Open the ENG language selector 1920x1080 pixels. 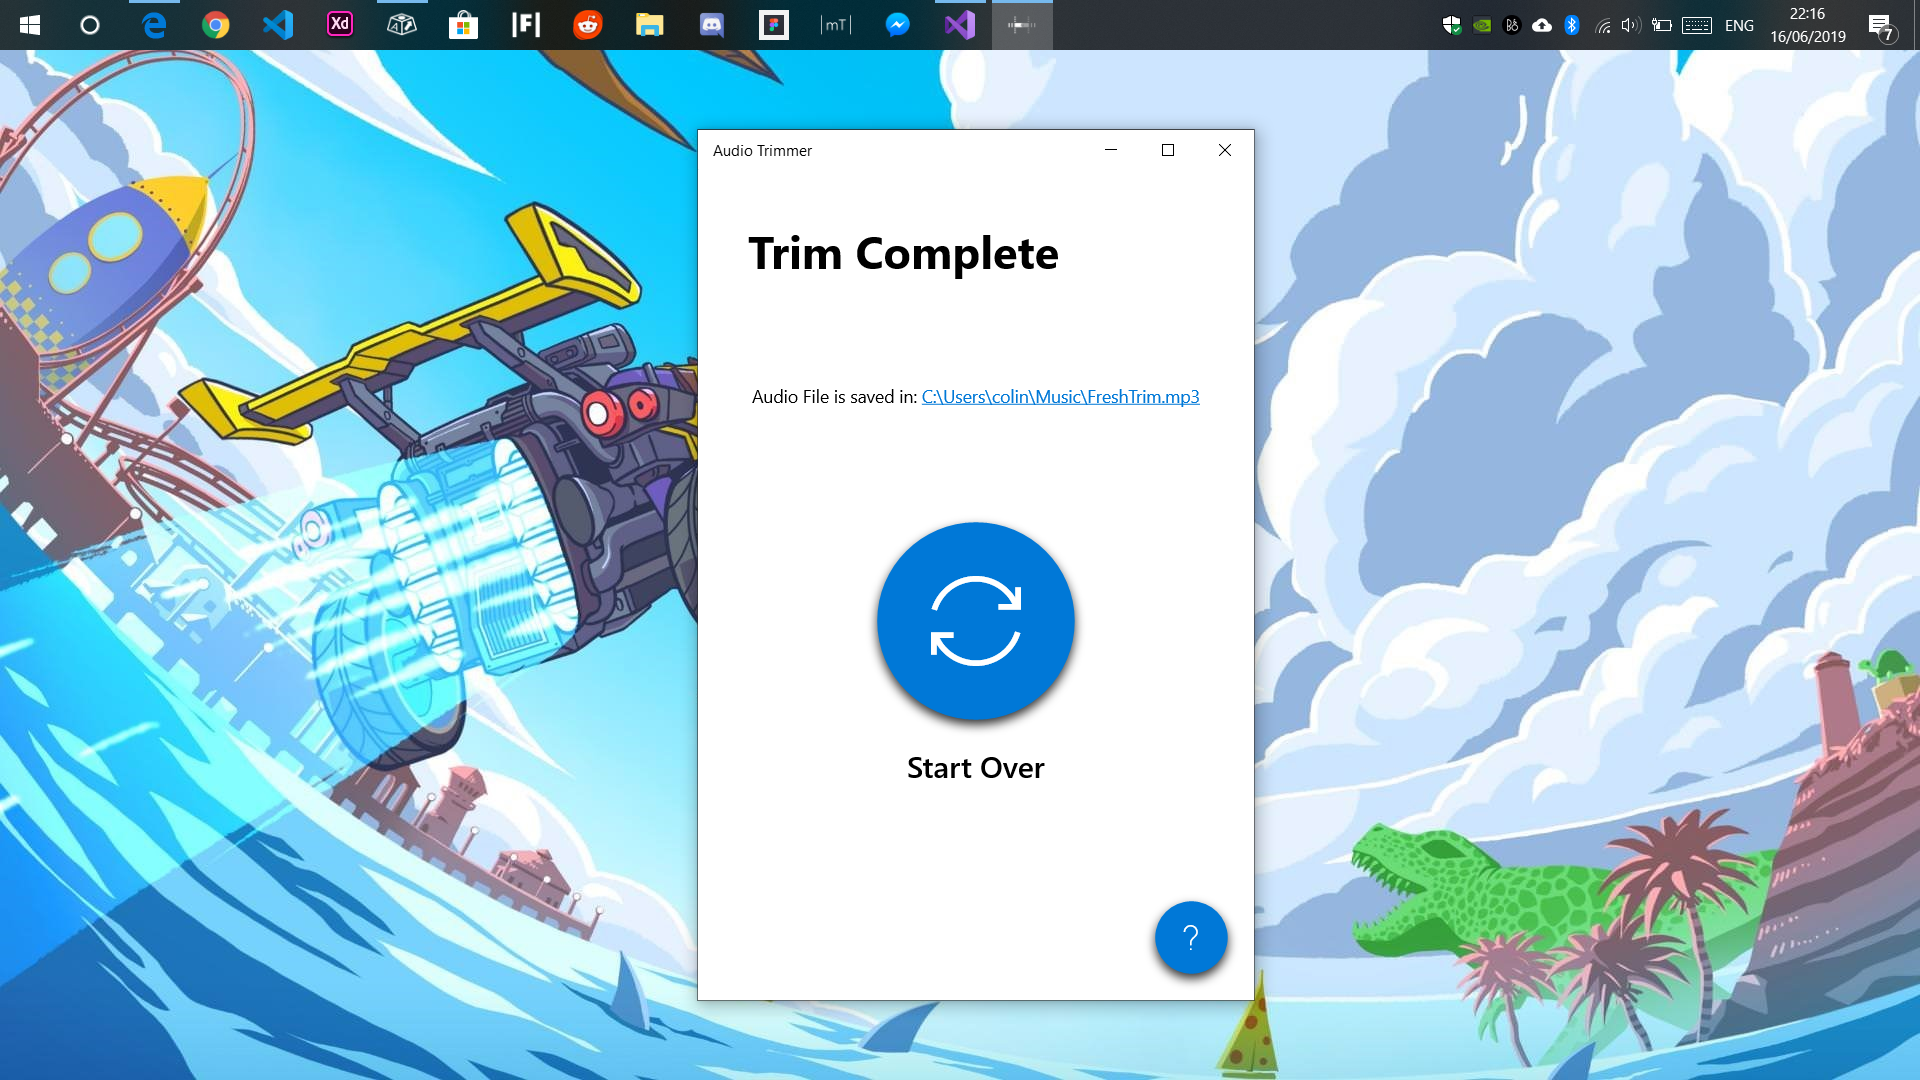coord(1739,25)
